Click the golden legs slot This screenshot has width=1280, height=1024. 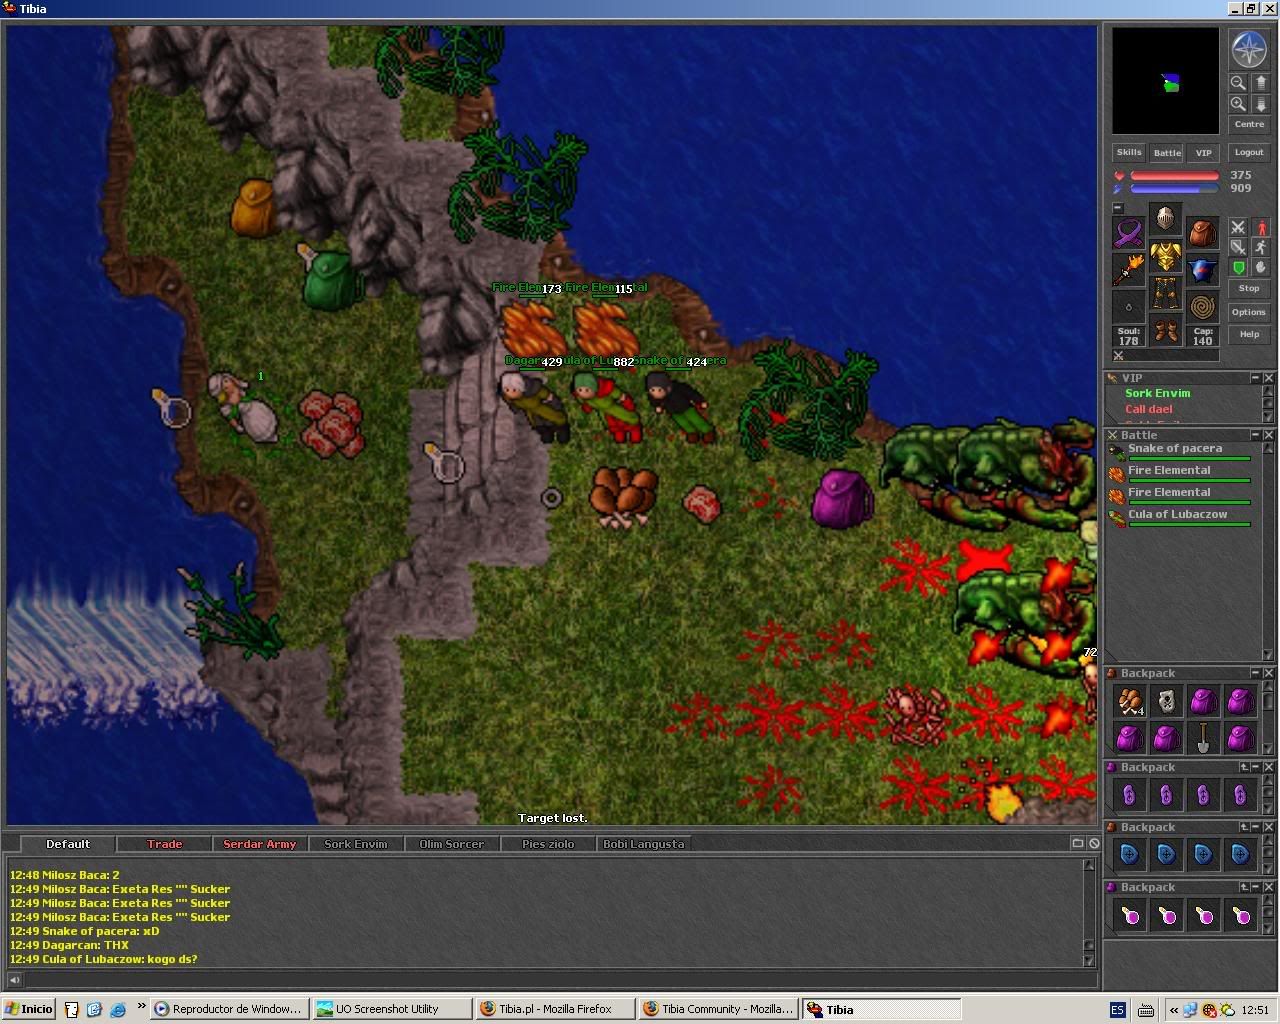point(1165,293)
